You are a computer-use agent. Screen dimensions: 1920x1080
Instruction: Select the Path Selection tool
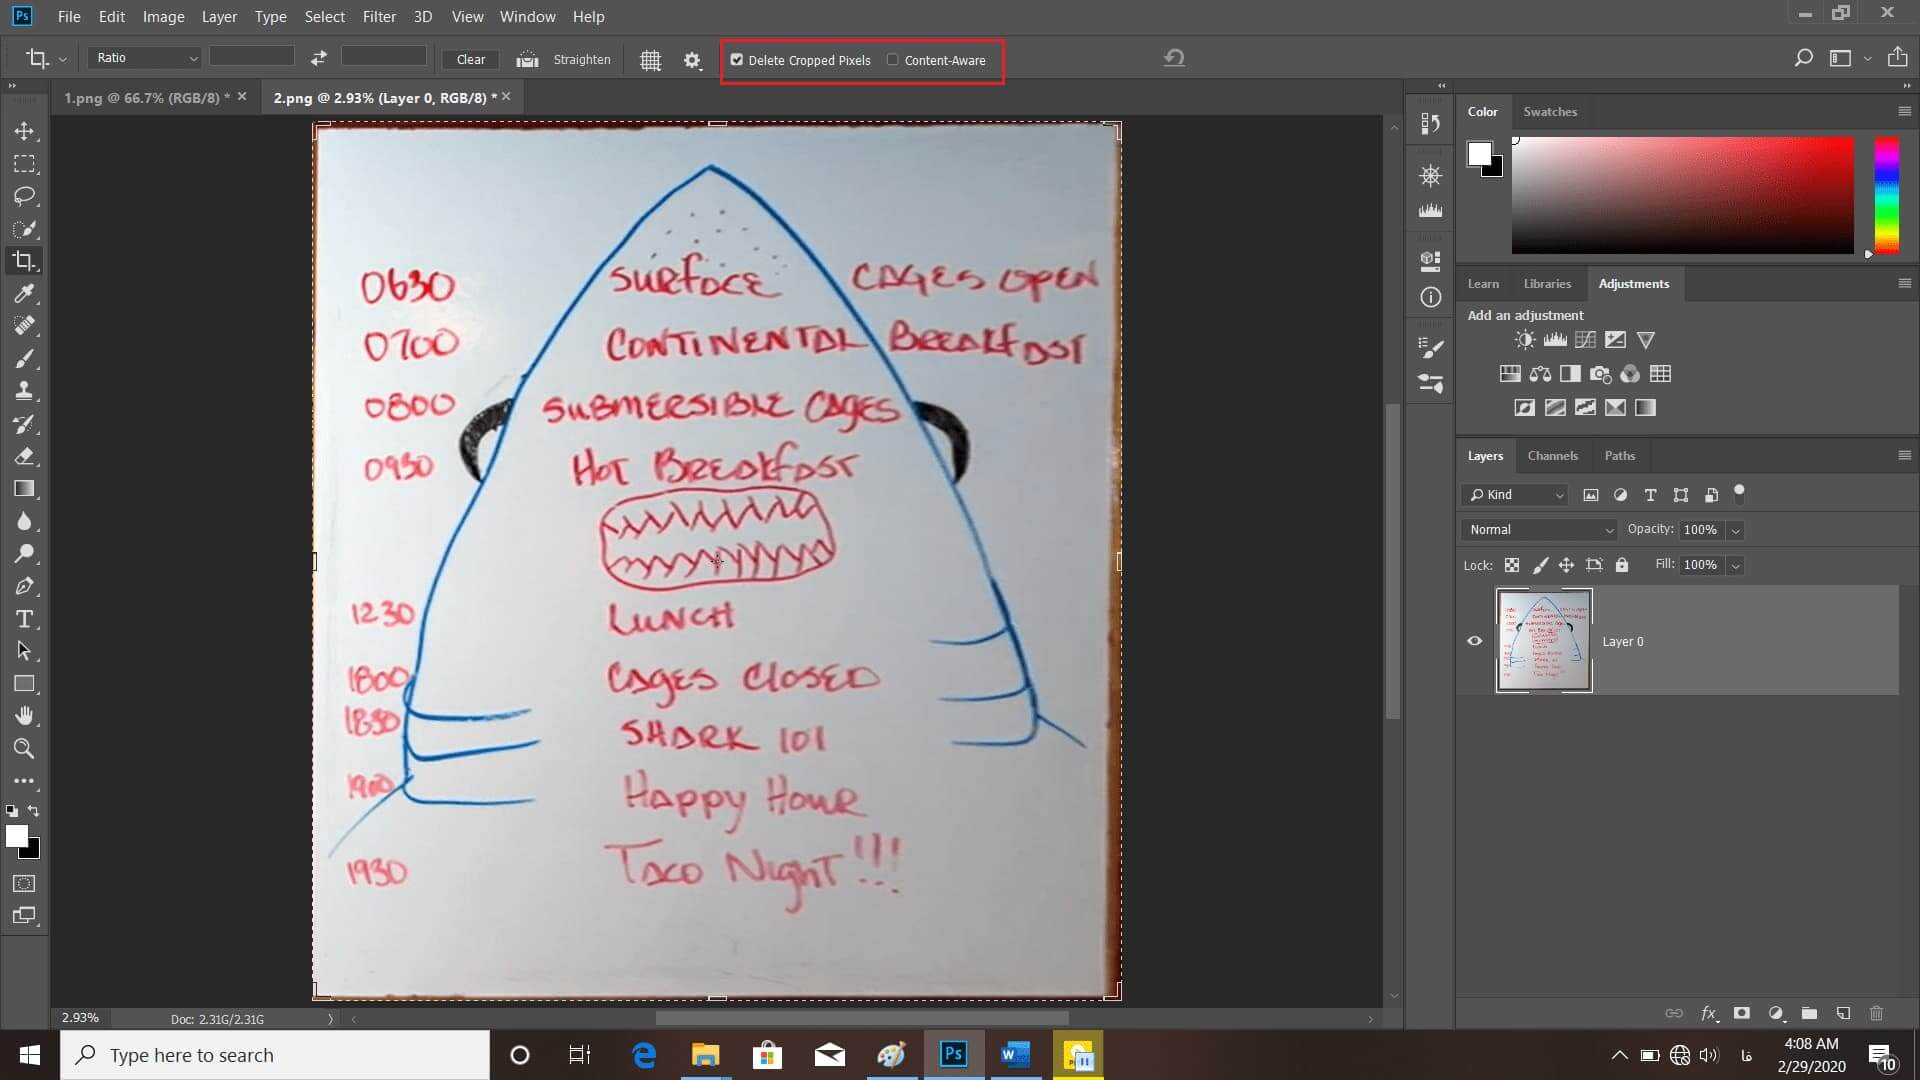[x=24, y=651]
